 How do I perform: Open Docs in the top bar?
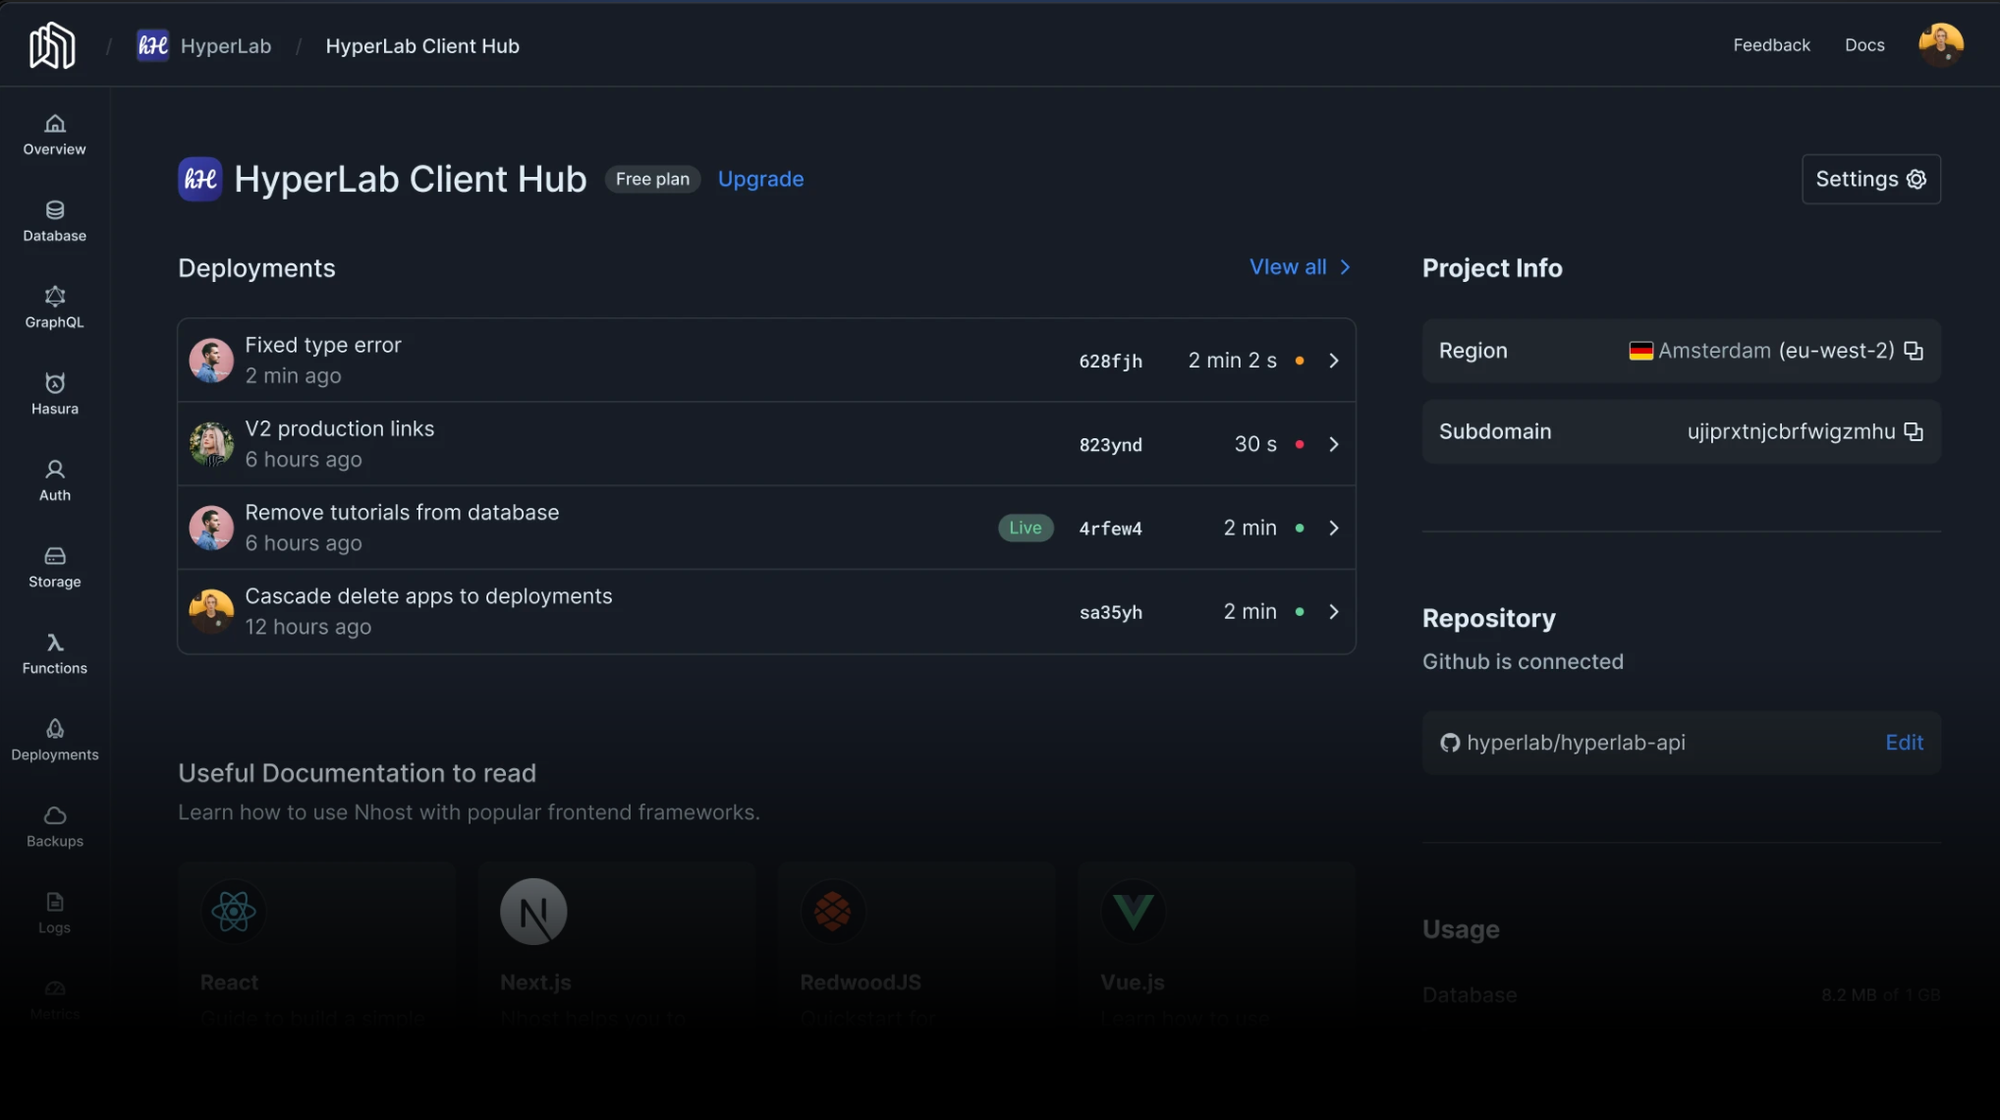(x=1864, y=45)
